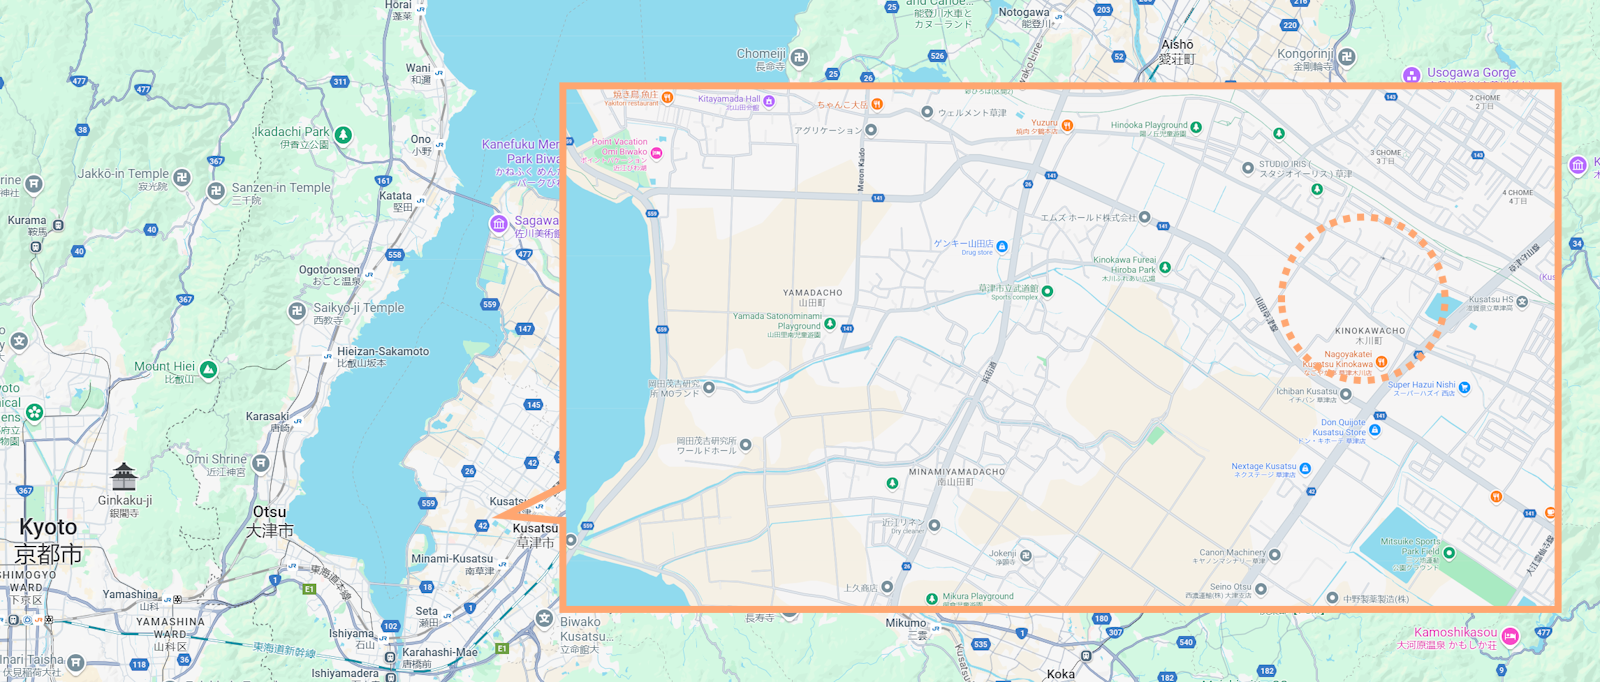Viewport: 1600px width, 682px height.
Task: Click the Kitayamada Hall purple marker
Action: [x=769, y=101]
